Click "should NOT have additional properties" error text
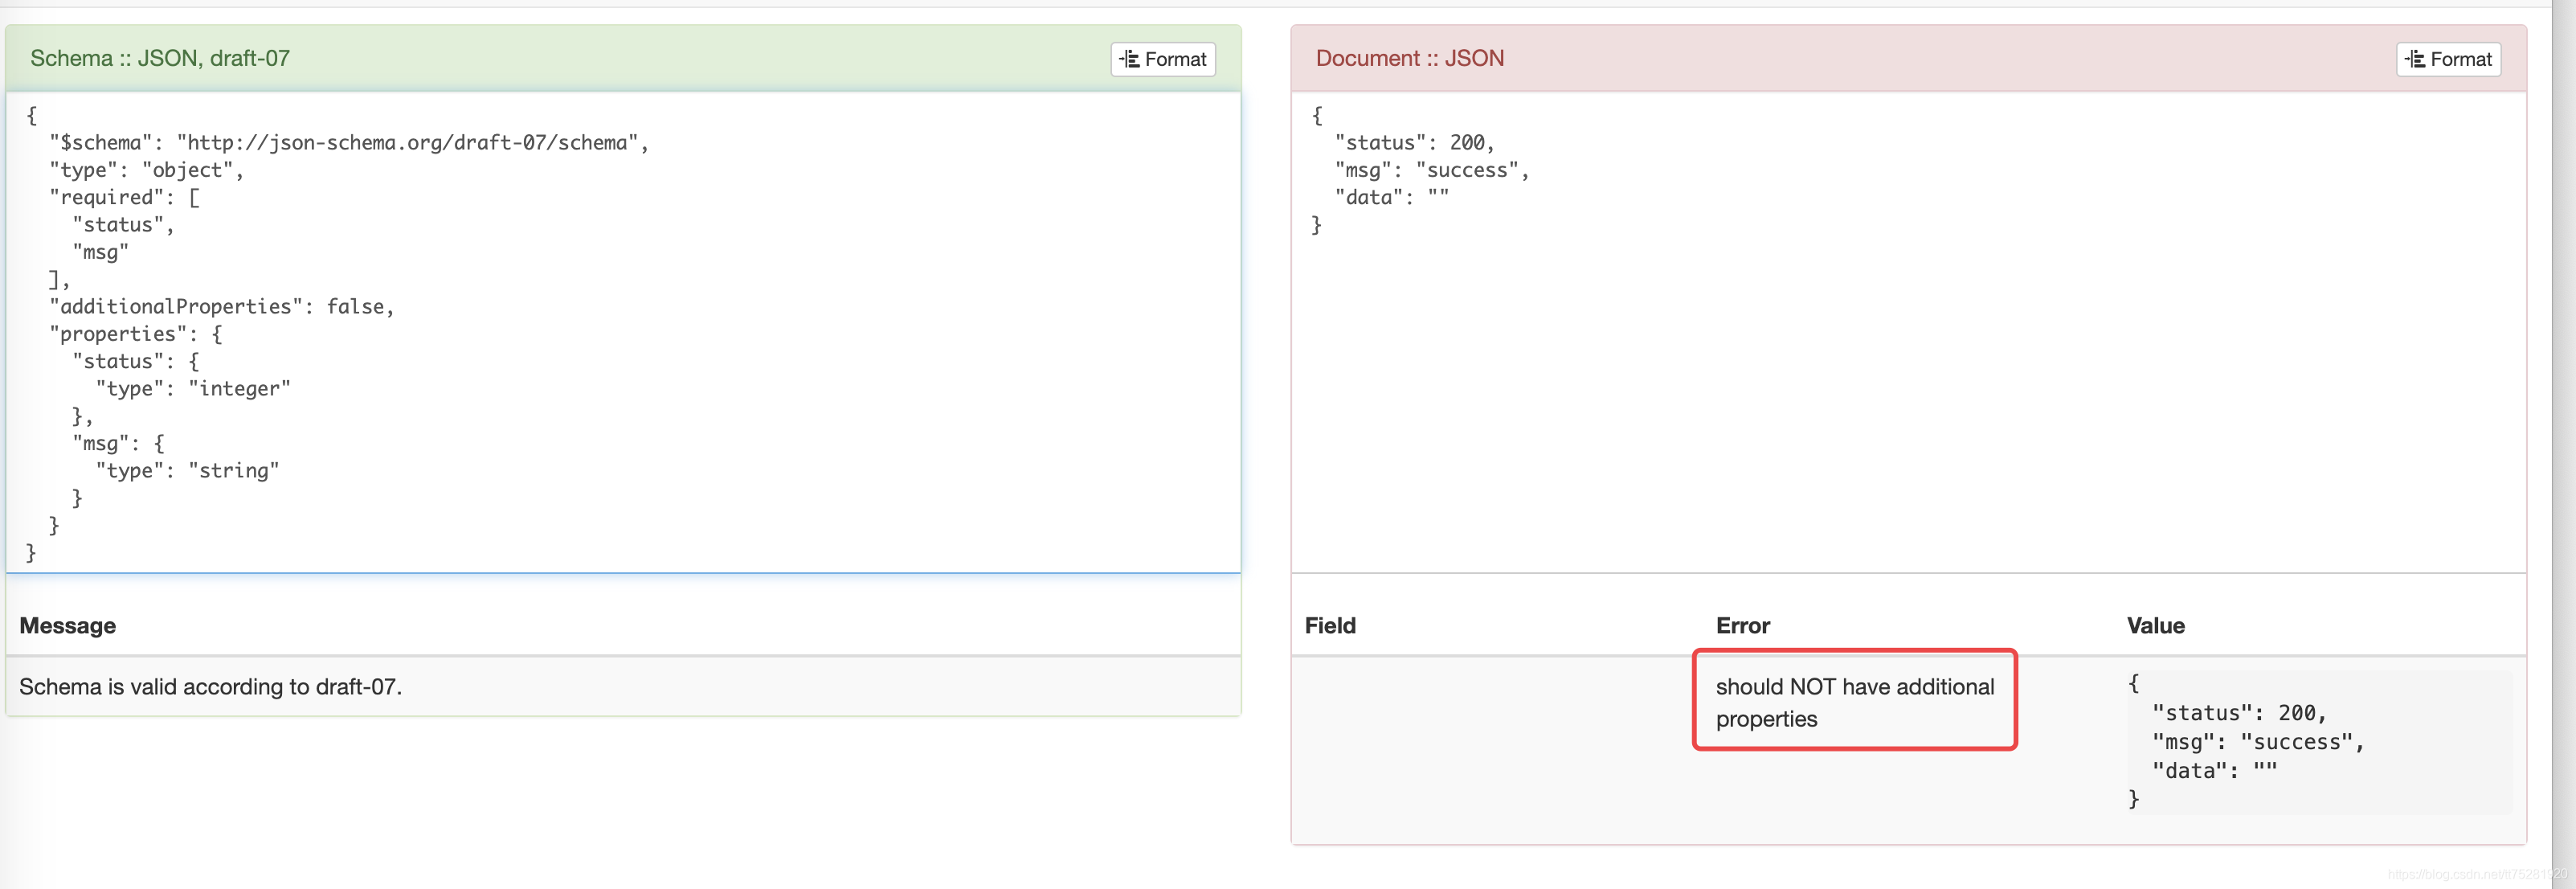 [1854, 702]
